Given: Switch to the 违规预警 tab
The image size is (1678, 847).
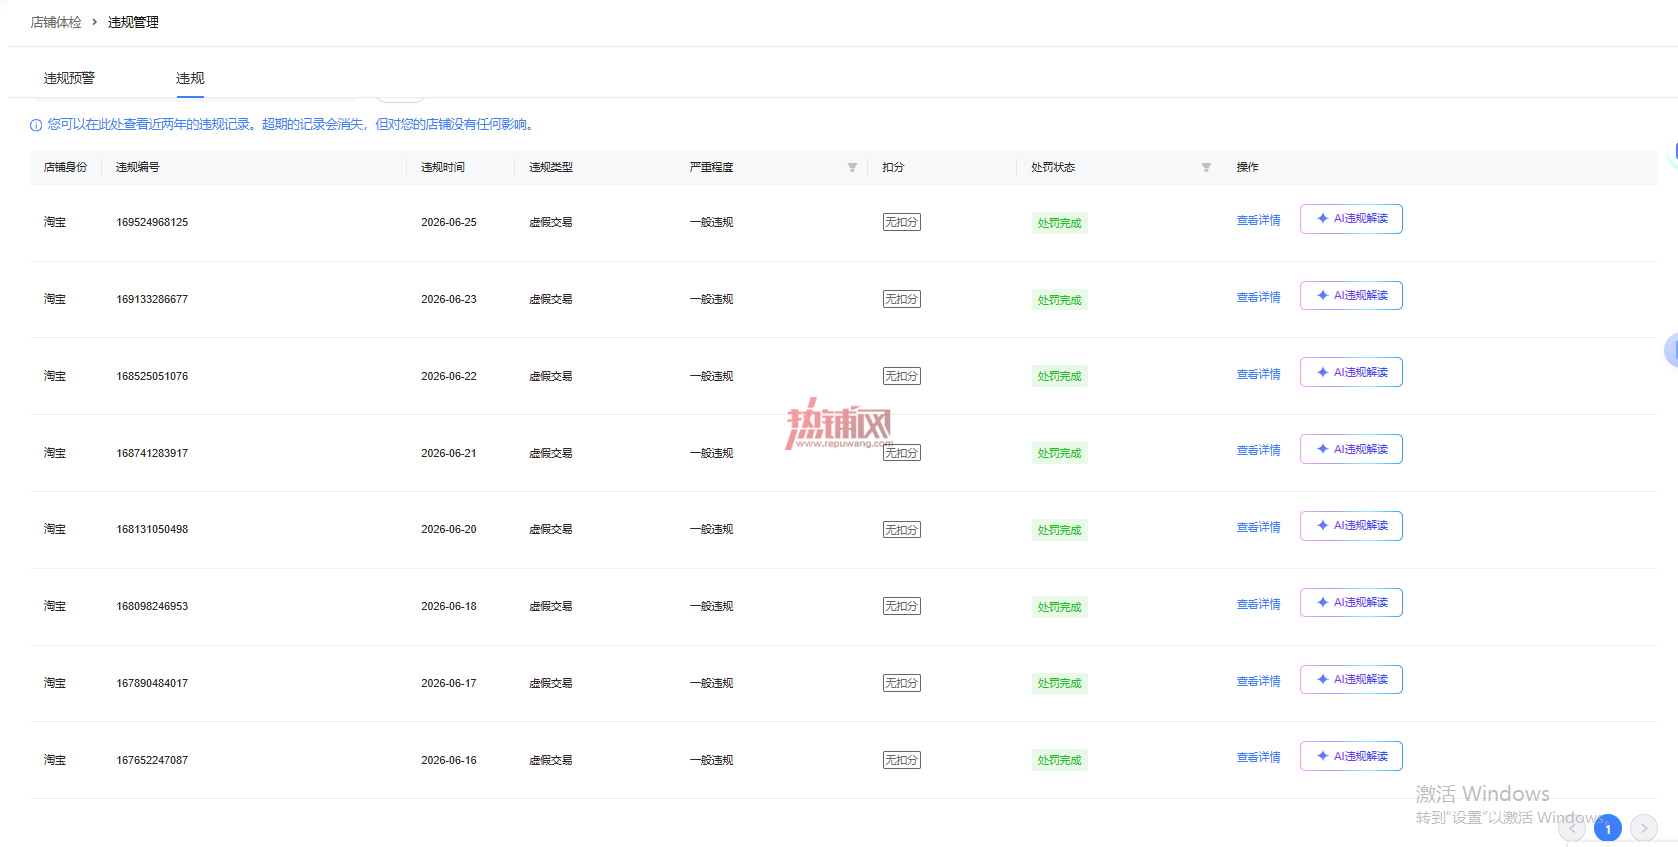Looking at the screenshot, I should click(x=69, y=78).
